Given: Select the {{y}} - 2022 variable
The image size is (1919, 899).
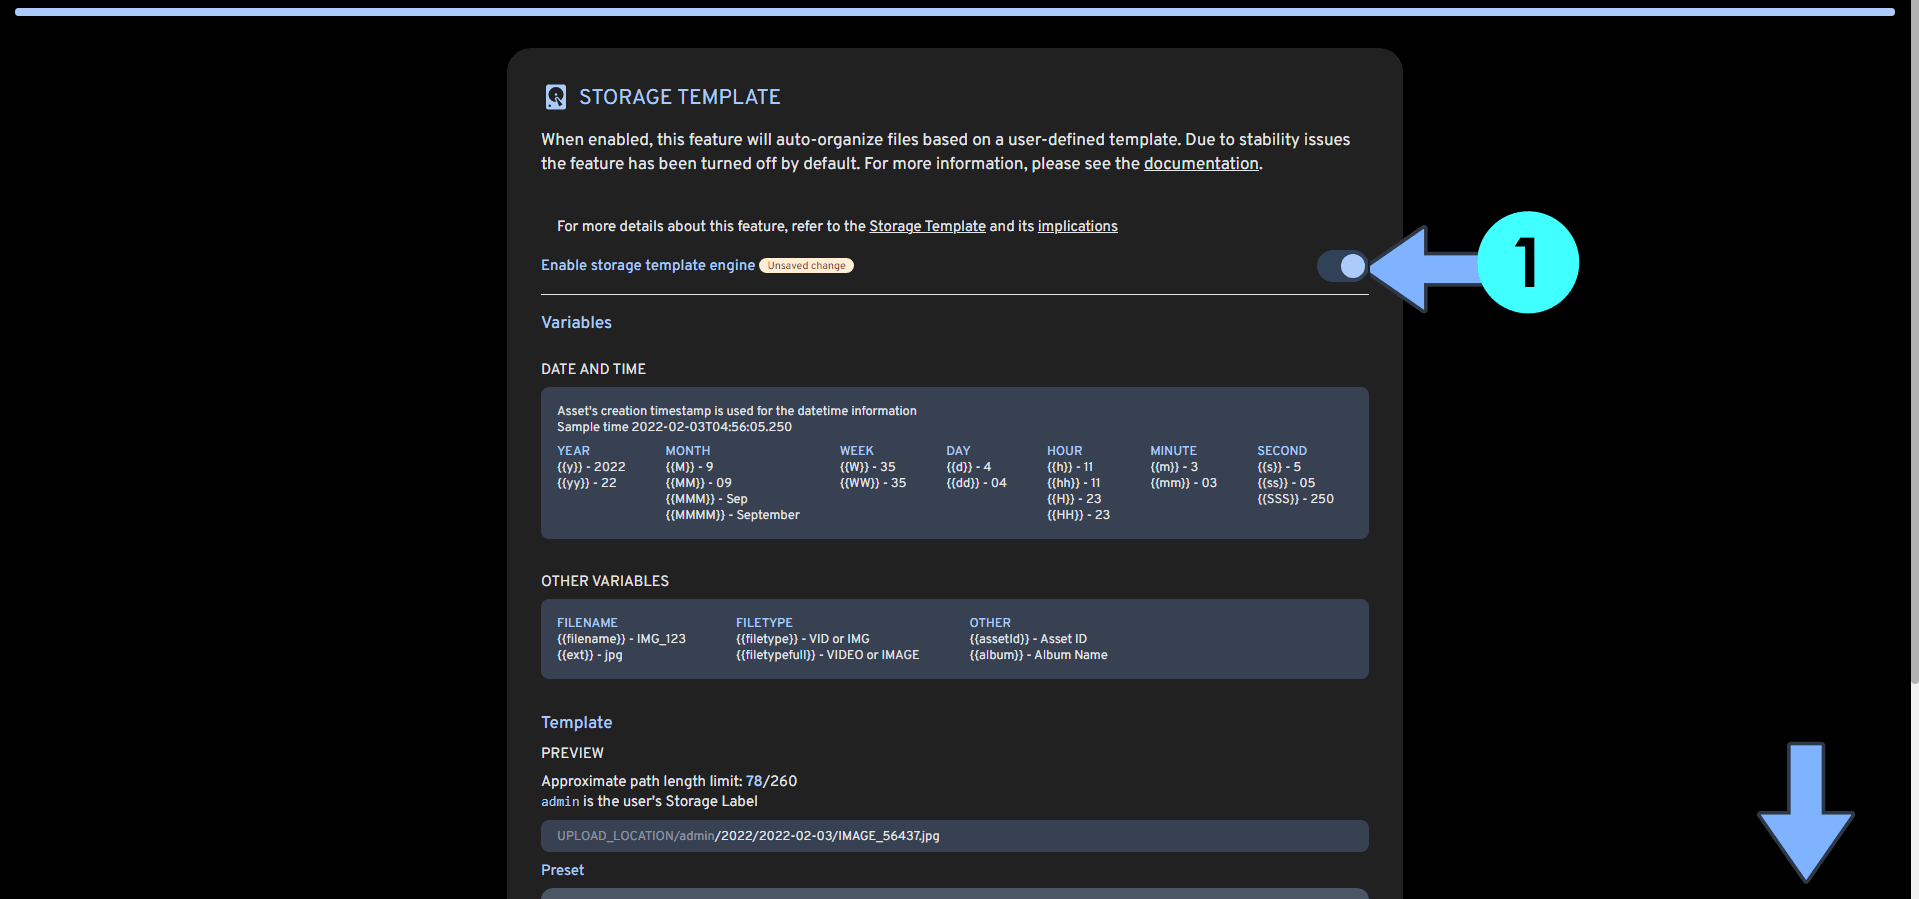Looking at the screenshot, I should pyautogui.click(x=591, y=467).
